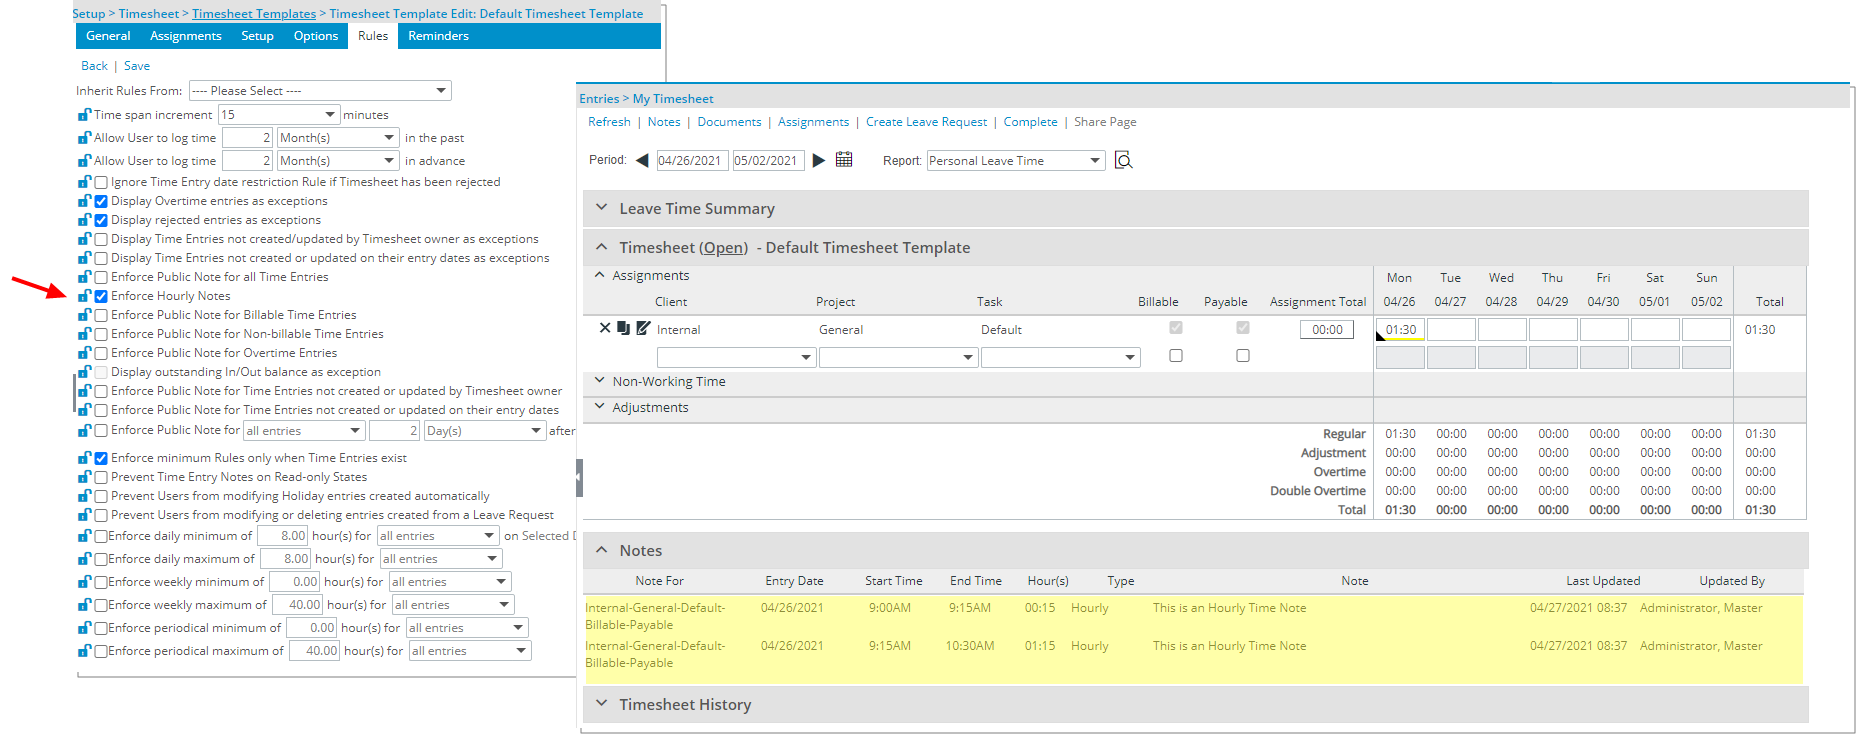Switch to the Assignments tab
This screenshot has height=745, width=1867.
click(x=186, y=36)
